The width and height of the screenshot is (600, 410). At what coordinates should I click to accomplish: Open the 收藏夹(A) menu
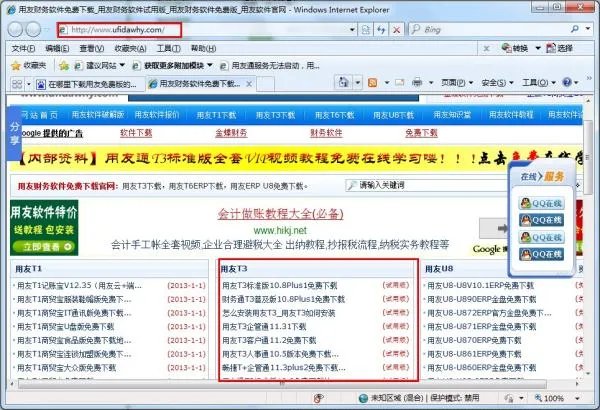pos(130,49)
